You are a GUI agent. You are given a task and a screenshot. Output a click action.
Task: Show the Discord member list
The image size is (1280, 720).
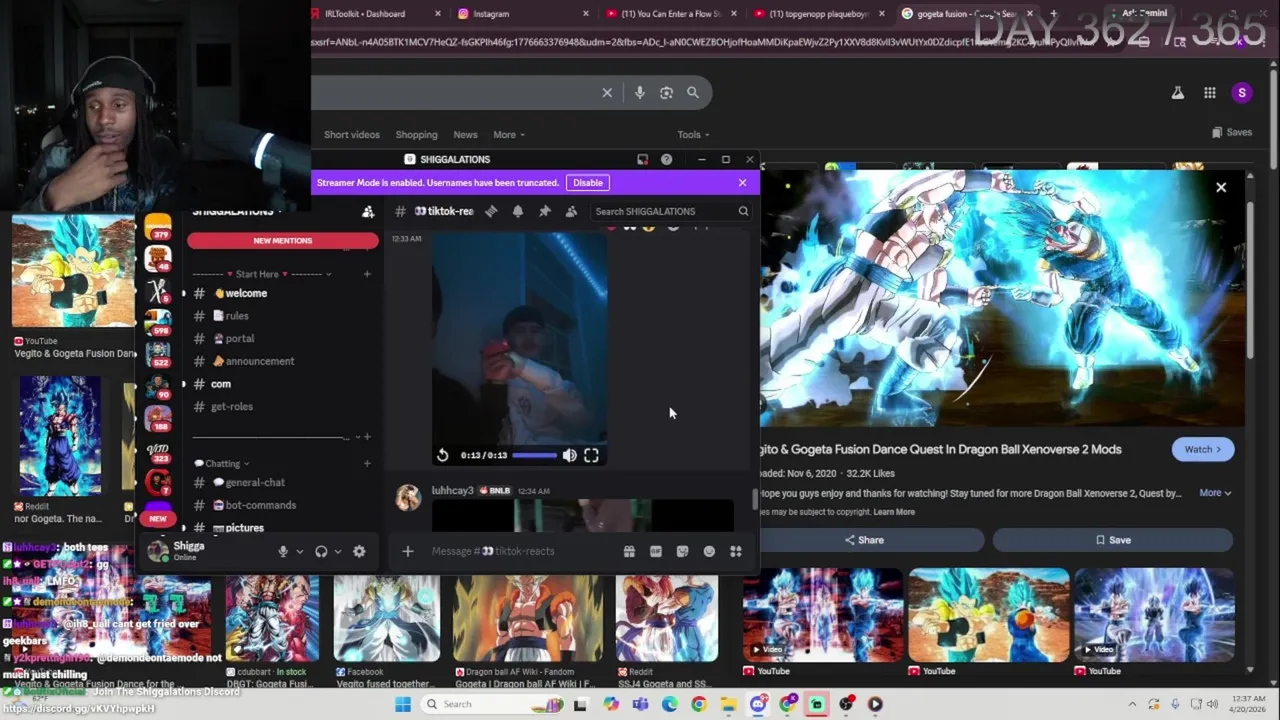pyautogui.click(x=571, y=211)
